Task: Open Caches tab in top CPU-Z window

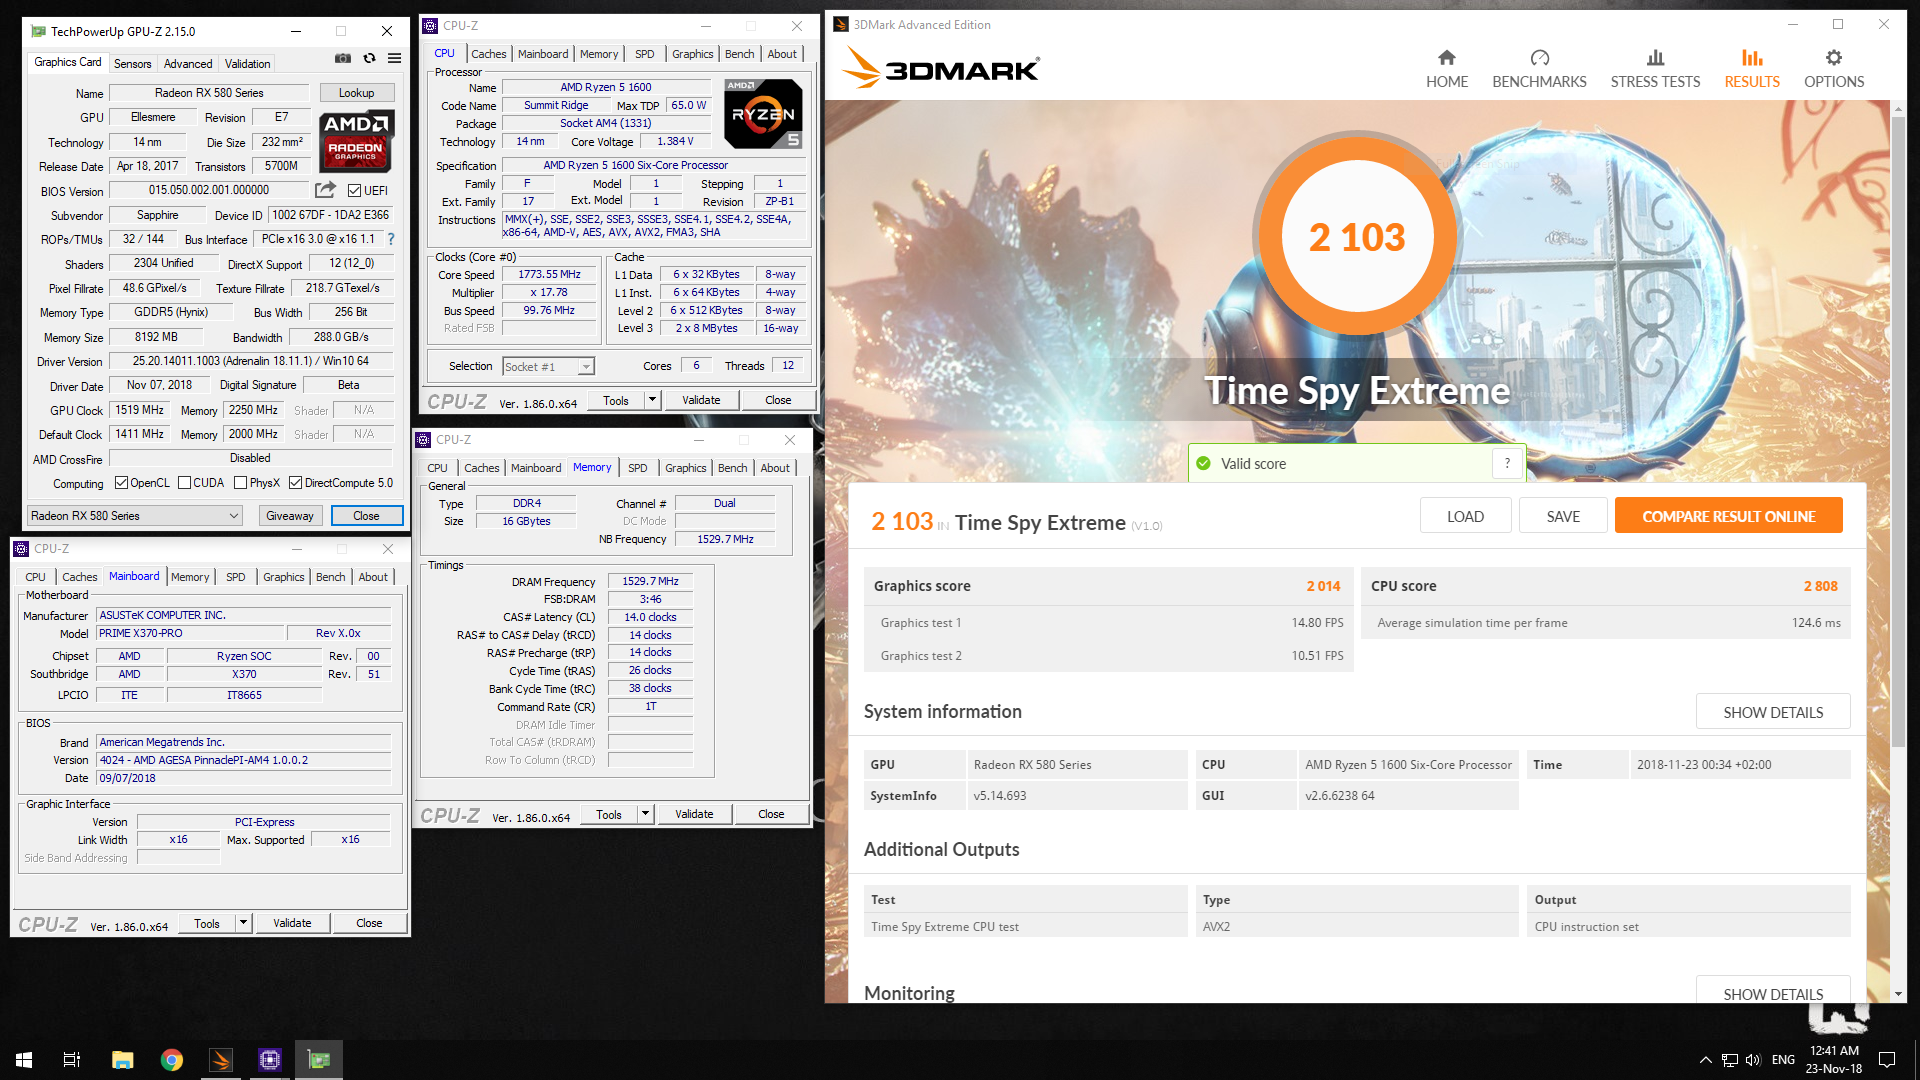Action: [x=488, y=54]
